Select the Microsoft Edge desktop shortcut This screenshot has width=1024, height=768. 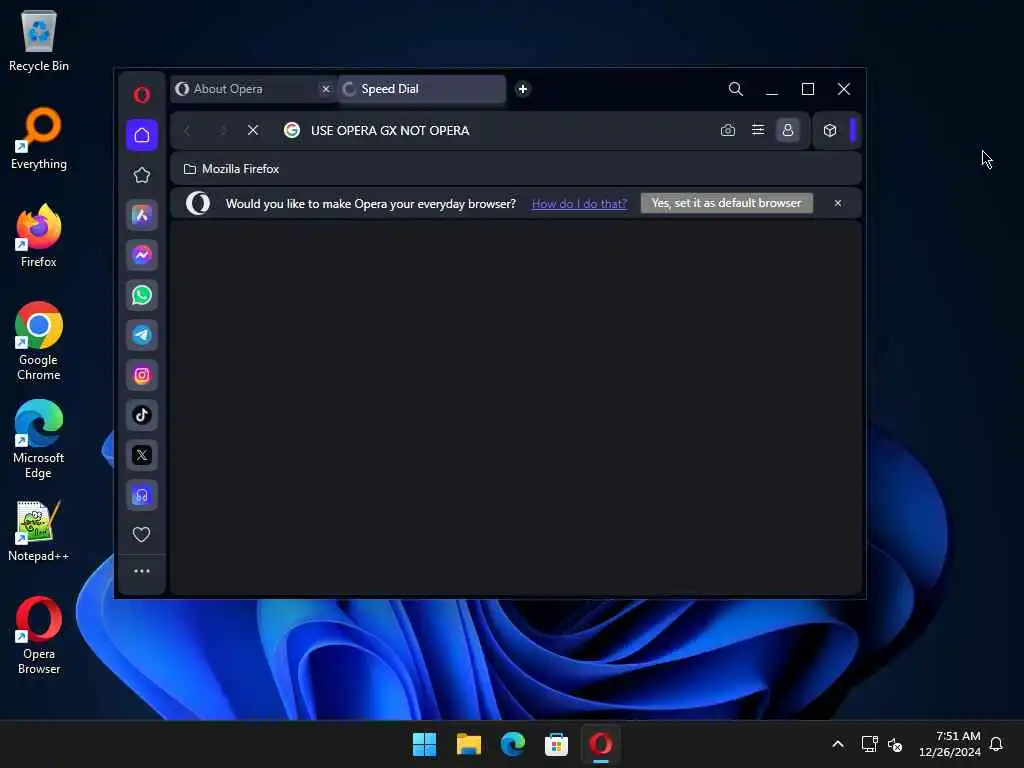[39, 440]
